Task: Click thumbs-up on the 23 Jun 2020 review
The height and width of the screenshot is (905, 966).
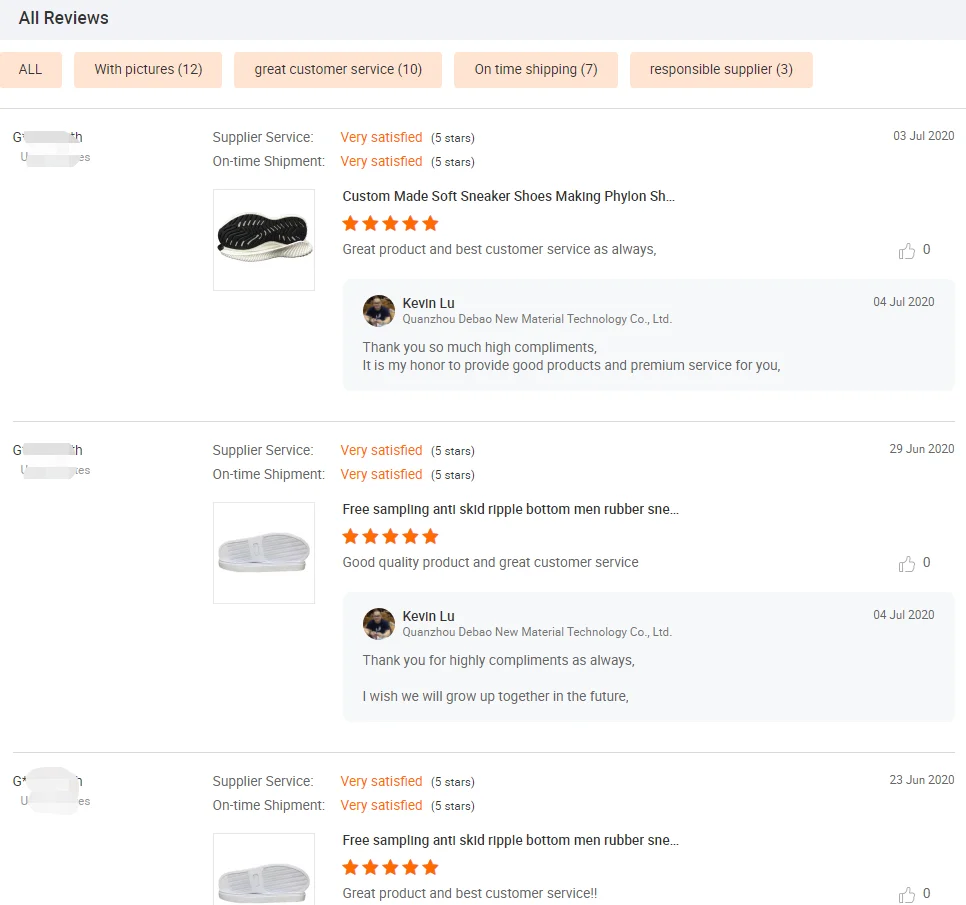Action: pyautogui.click(x=907, y=894)
